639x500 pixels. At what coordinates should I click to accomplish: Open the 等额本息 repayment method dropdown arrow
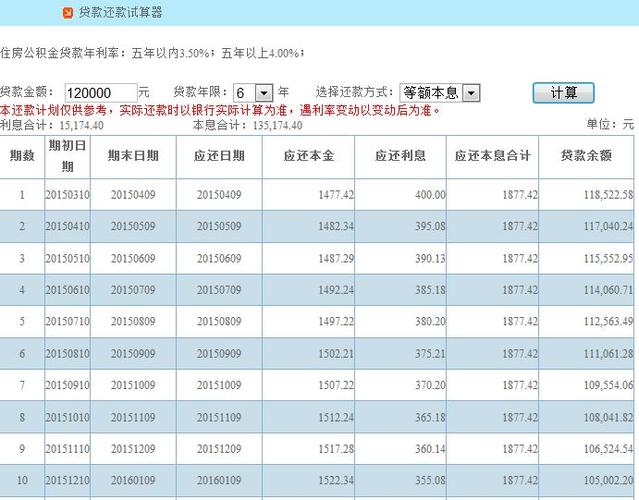(472, 93)
